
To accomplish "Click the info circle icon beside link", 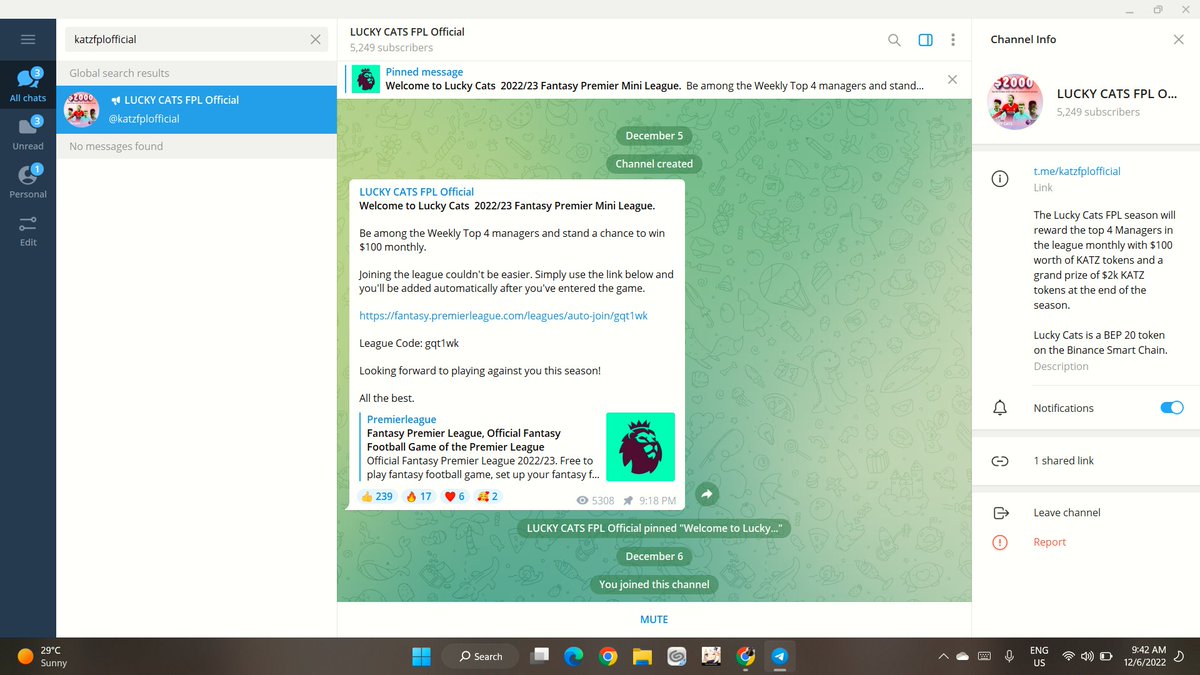I will point(999,179).
